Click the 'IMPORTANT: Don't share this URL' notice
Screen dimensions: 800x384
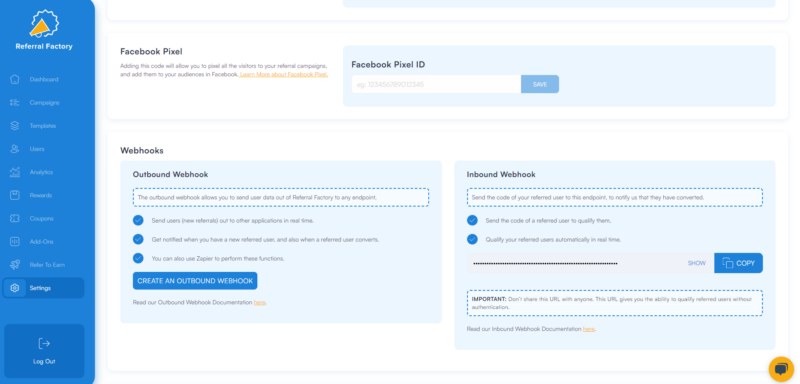[x=615, y=303]
